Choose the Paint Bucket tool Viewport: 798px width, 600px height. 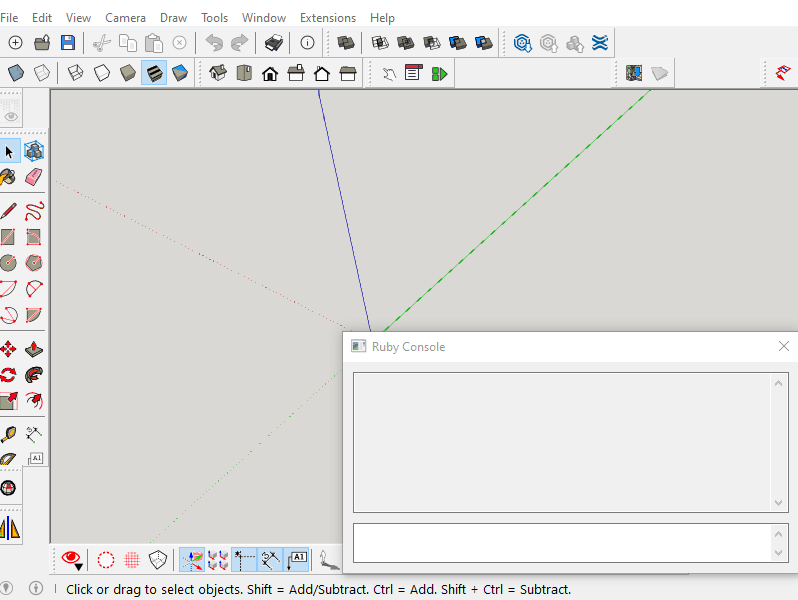[8, 177]
